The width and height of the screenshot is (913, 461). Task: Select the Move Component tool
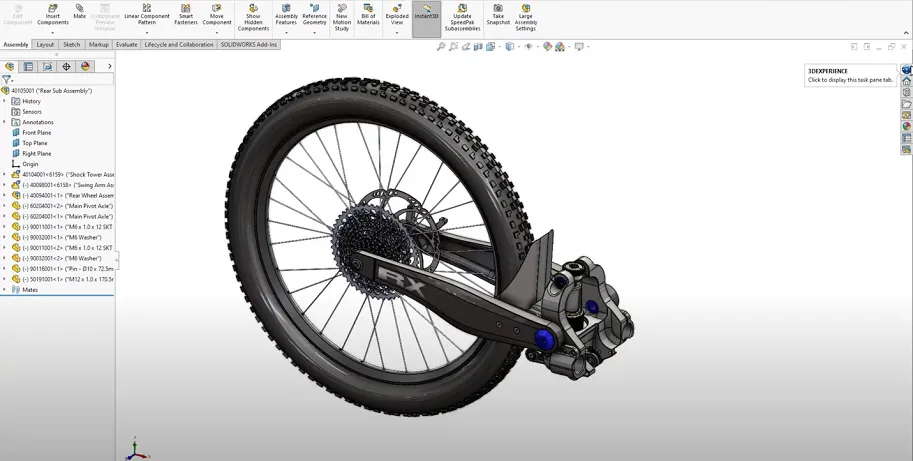[x=217, y=15]
